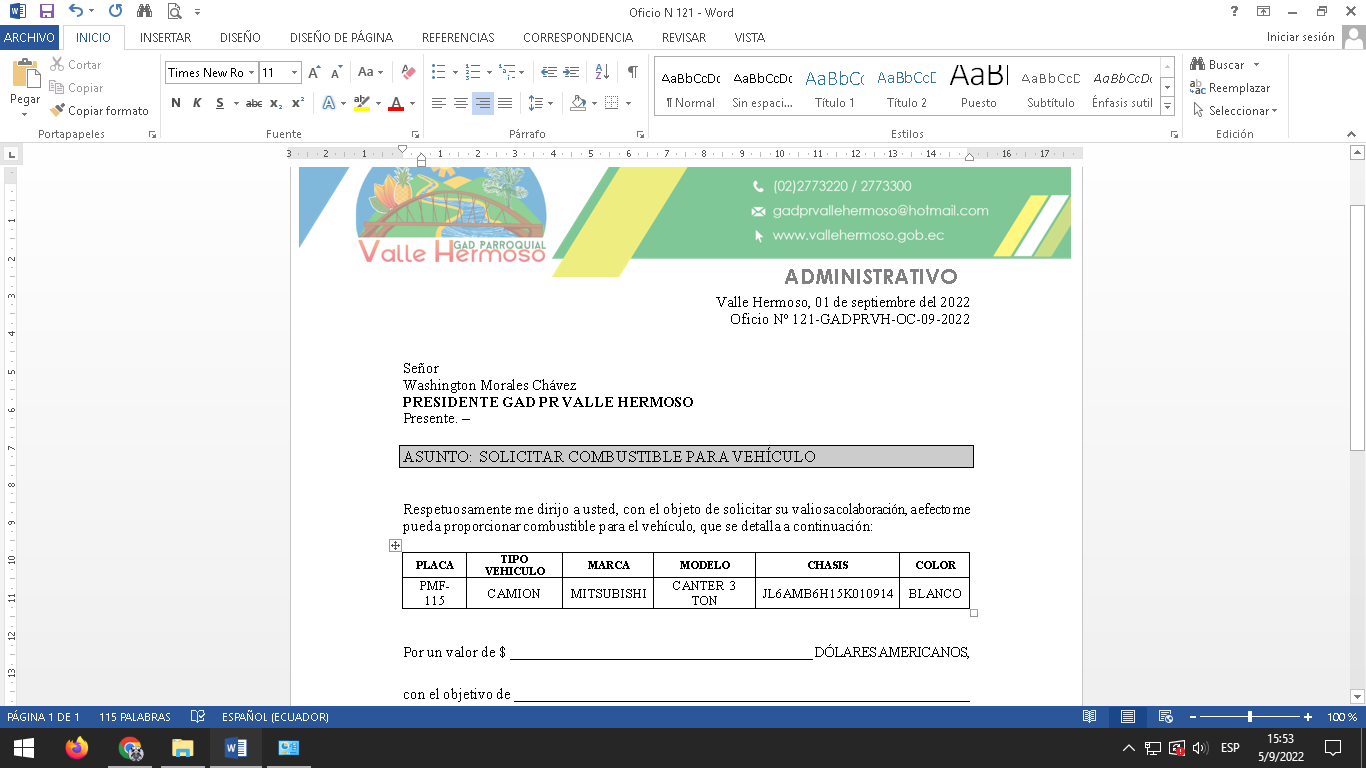
Task: Click the Copiar formato paintbrush icon
Action: [58, 111]
